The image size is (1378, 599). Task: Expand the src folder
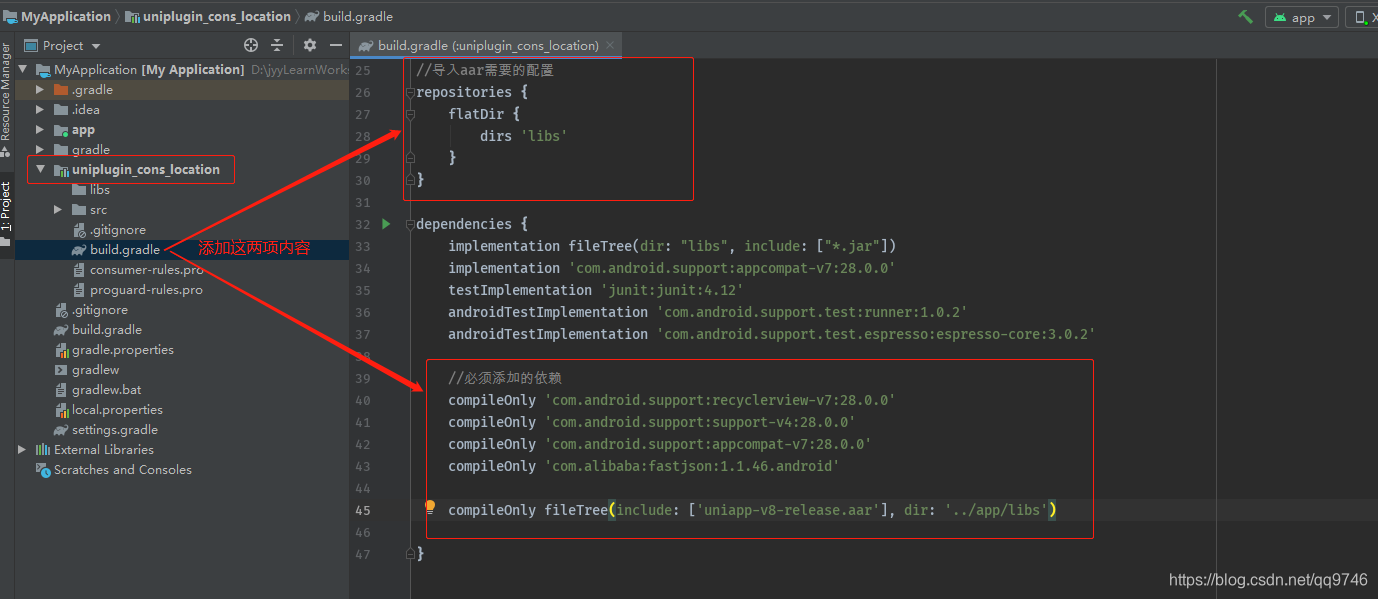pos(58,209)
